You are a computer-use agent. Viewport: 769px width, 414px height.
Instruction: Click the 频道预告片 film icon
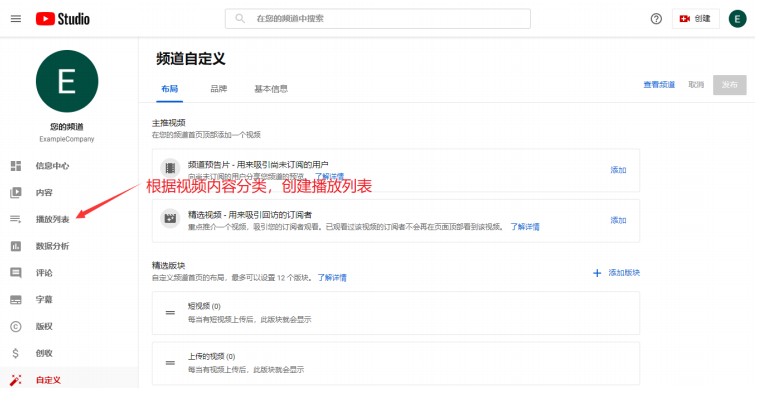tap(170, 168)
